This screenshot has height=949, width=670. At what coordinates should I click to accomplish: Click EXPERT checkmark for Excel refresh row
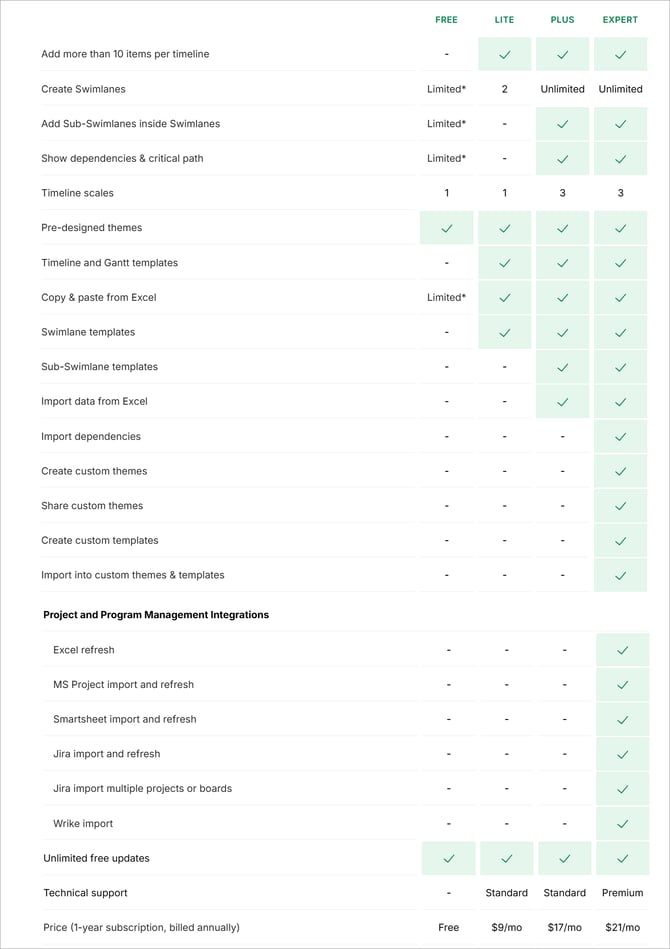pyautogui.click(x=622, y=650)
